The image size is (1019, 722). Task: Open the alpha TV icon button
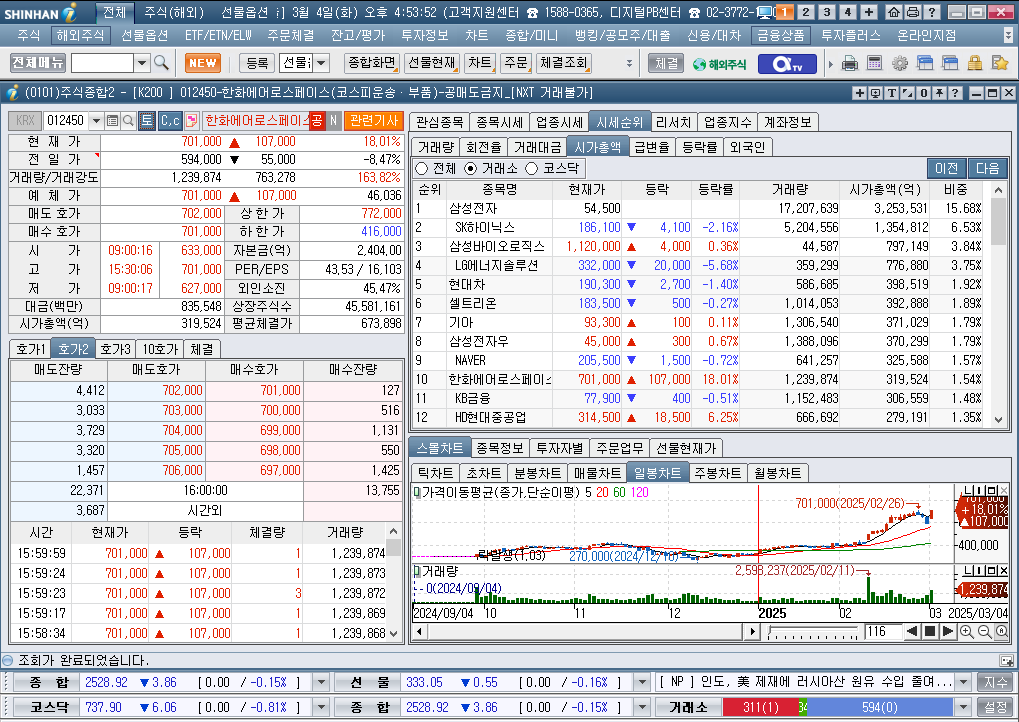(x=788, y=64)
